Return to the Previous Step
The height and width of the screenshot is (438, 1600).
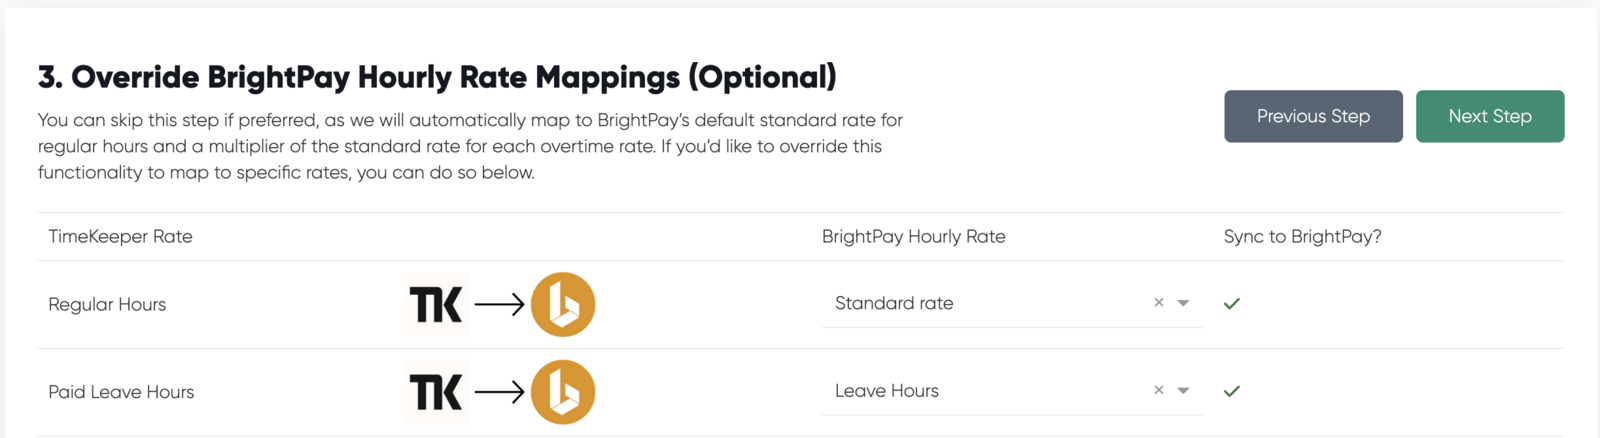click(x=1313, y=116)
